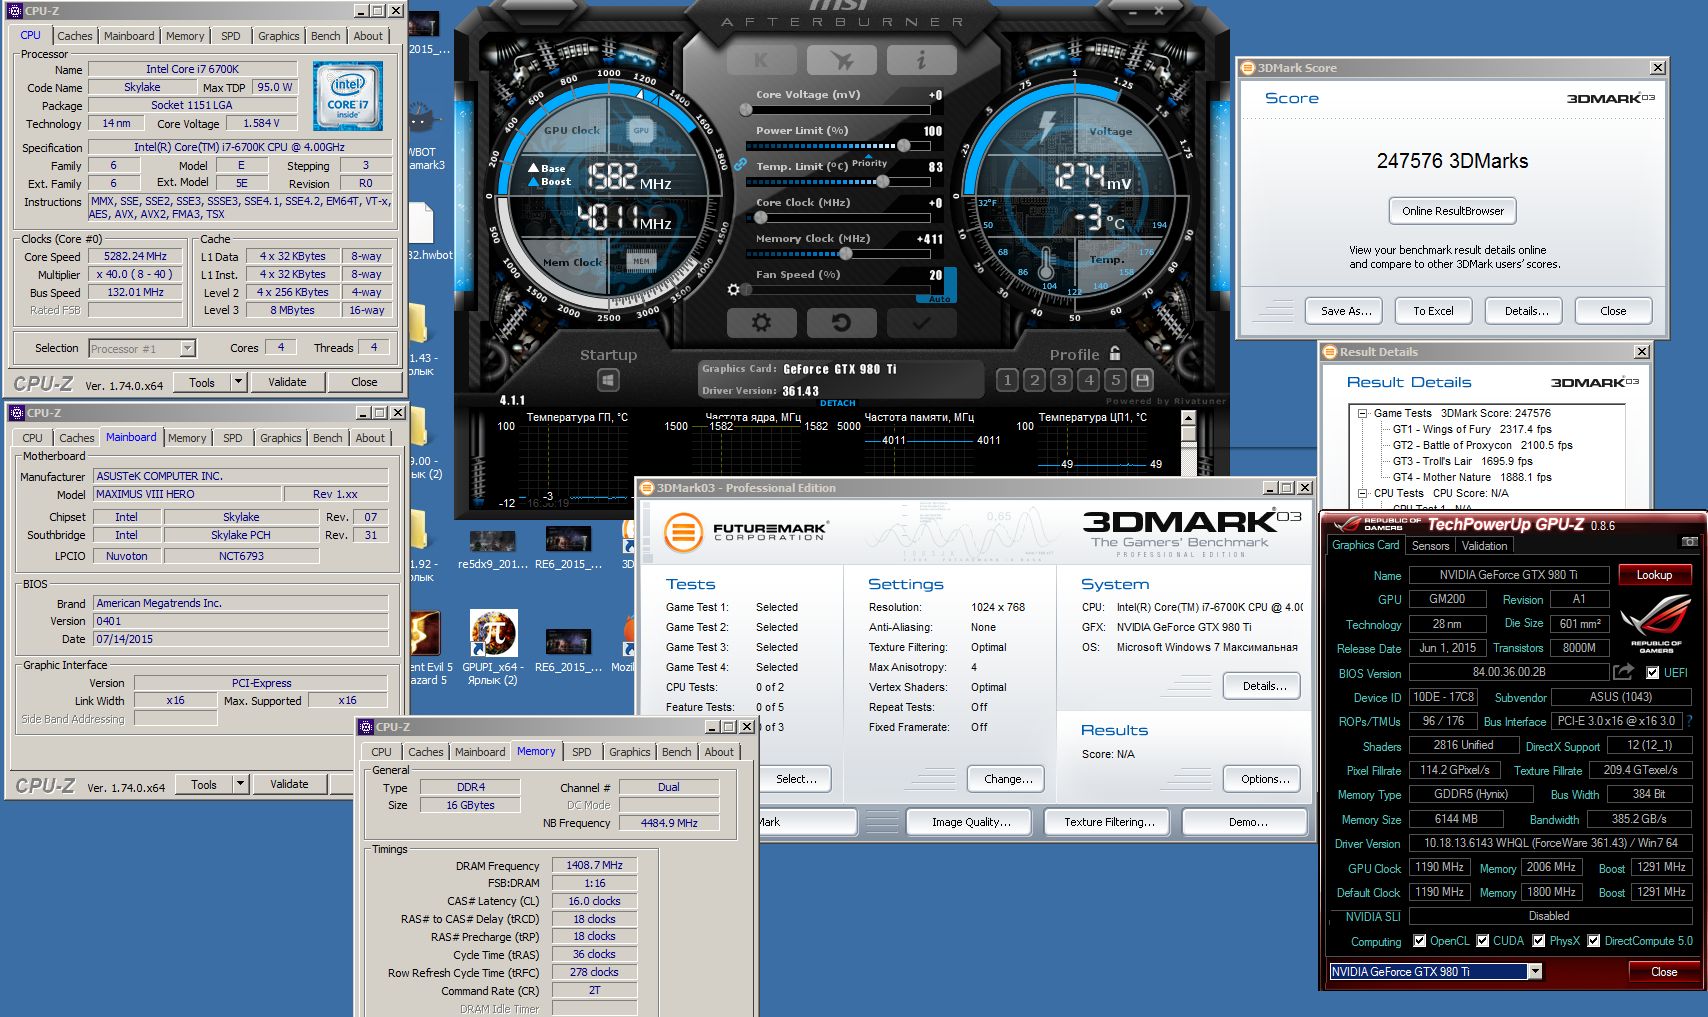Toggle the PhysX checkbox in GPU-Z
The width and height of the screenshot is (1708, 1017).
pyautogui.click(x=1539, y=941)
